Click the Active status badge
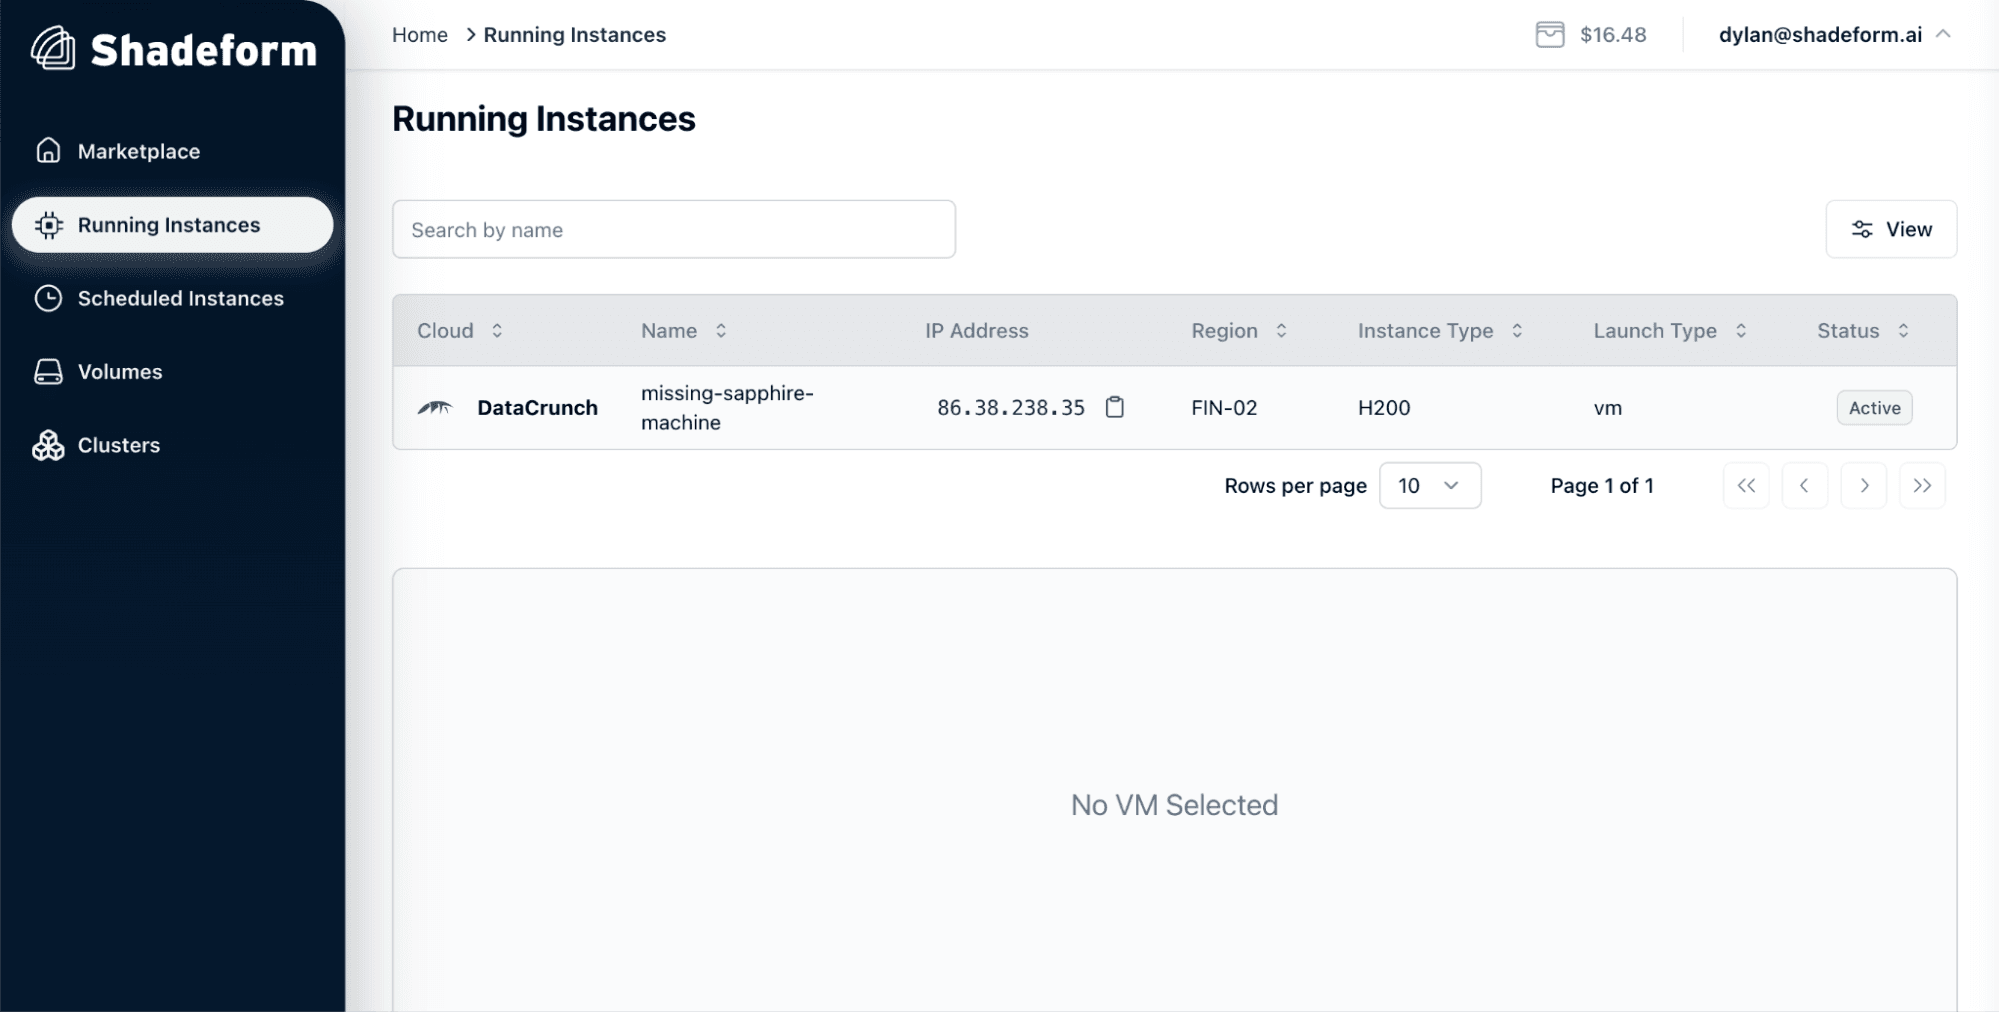 coord(1874,407)
